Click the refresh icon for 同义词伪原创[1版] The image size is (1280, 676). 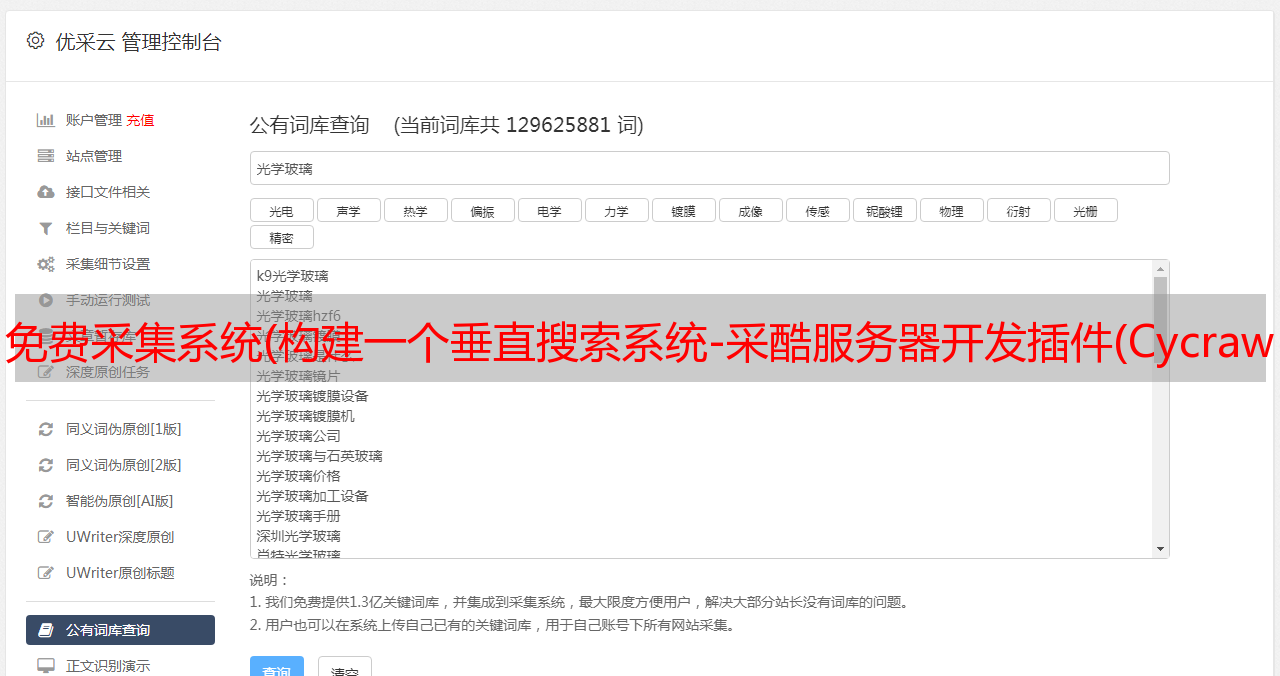(46, 429)
